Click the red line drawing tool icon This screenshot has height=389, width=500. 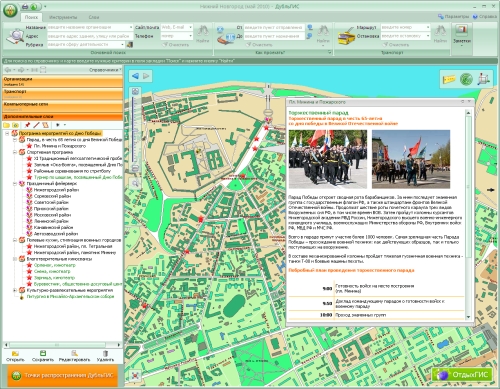(x=36, y=125)
